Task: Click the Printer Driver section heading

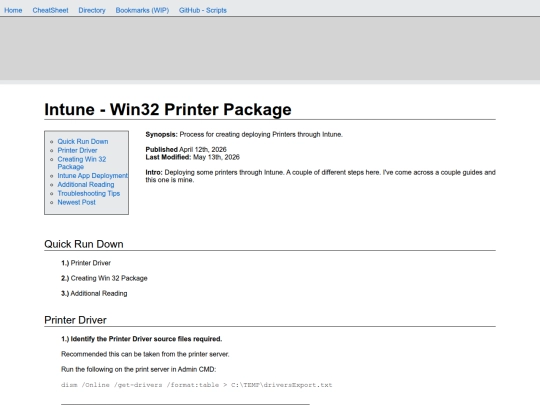Action: 75,320
